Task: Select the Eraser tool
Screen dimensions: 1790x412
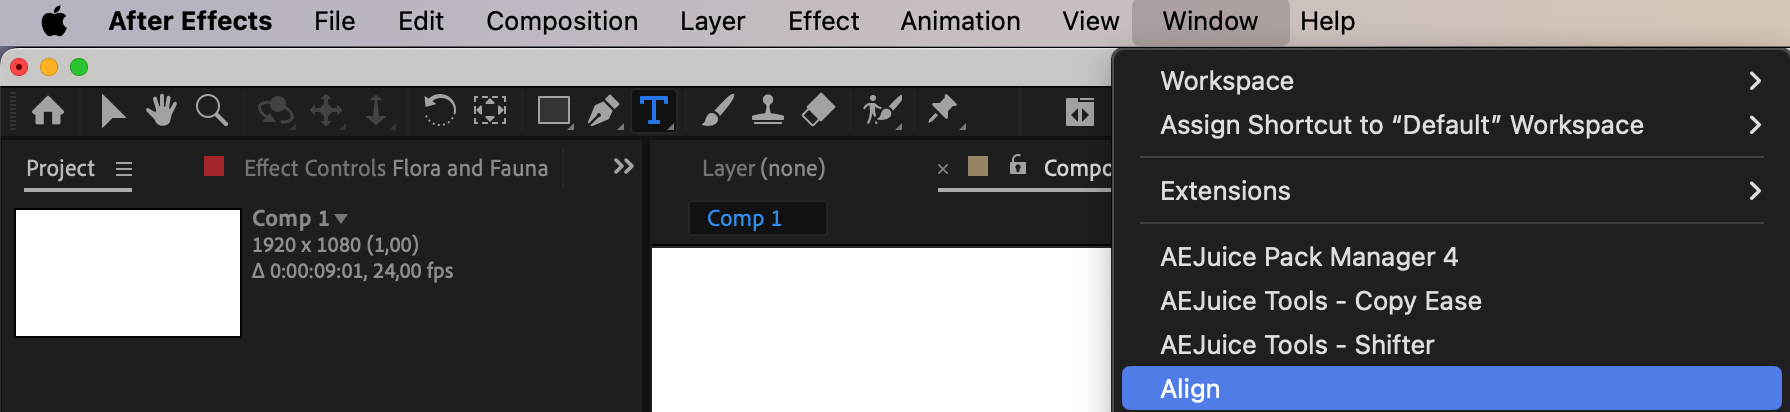Action: coord(818,110)
